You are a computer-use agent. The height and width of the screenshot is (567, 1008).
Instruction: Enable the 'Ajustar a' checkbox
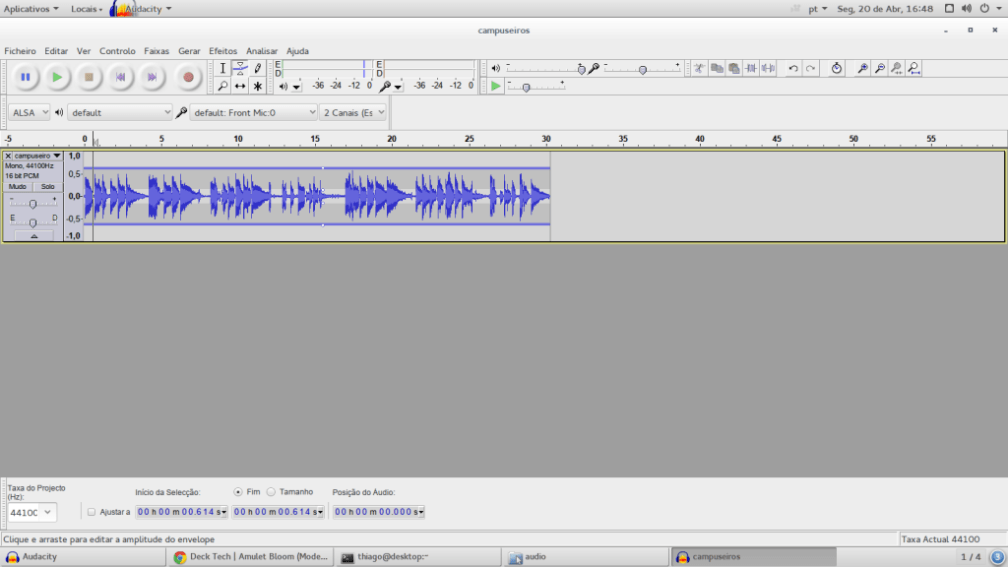tap(92, 512)
